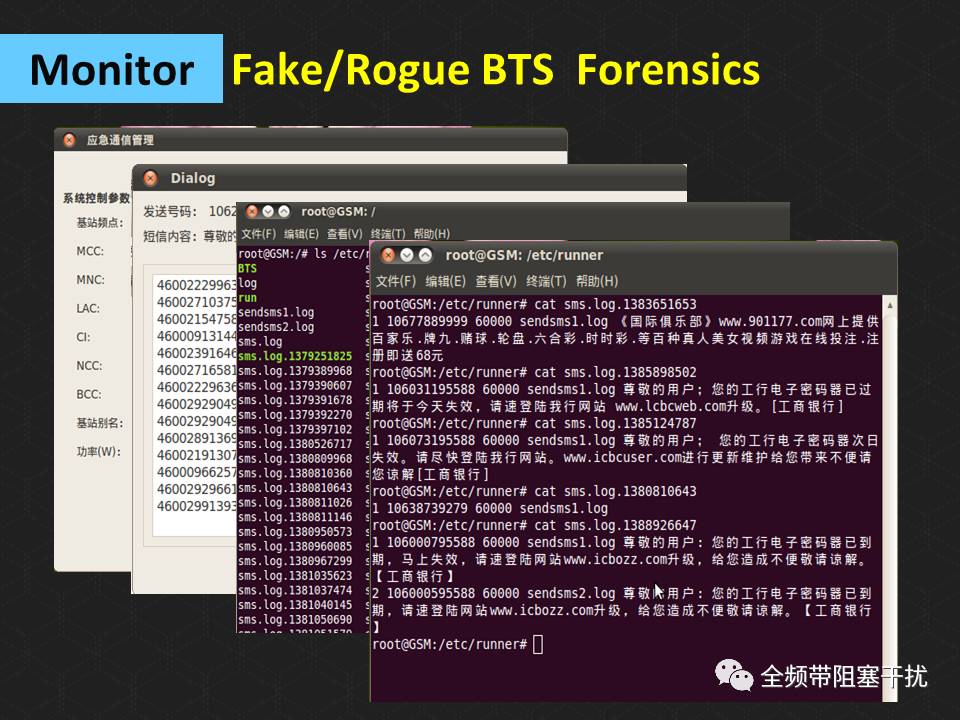Click the LAC: label in 应急通信管理 window
The height and width of the screenshot is (720, 960).
coord(88,309)
